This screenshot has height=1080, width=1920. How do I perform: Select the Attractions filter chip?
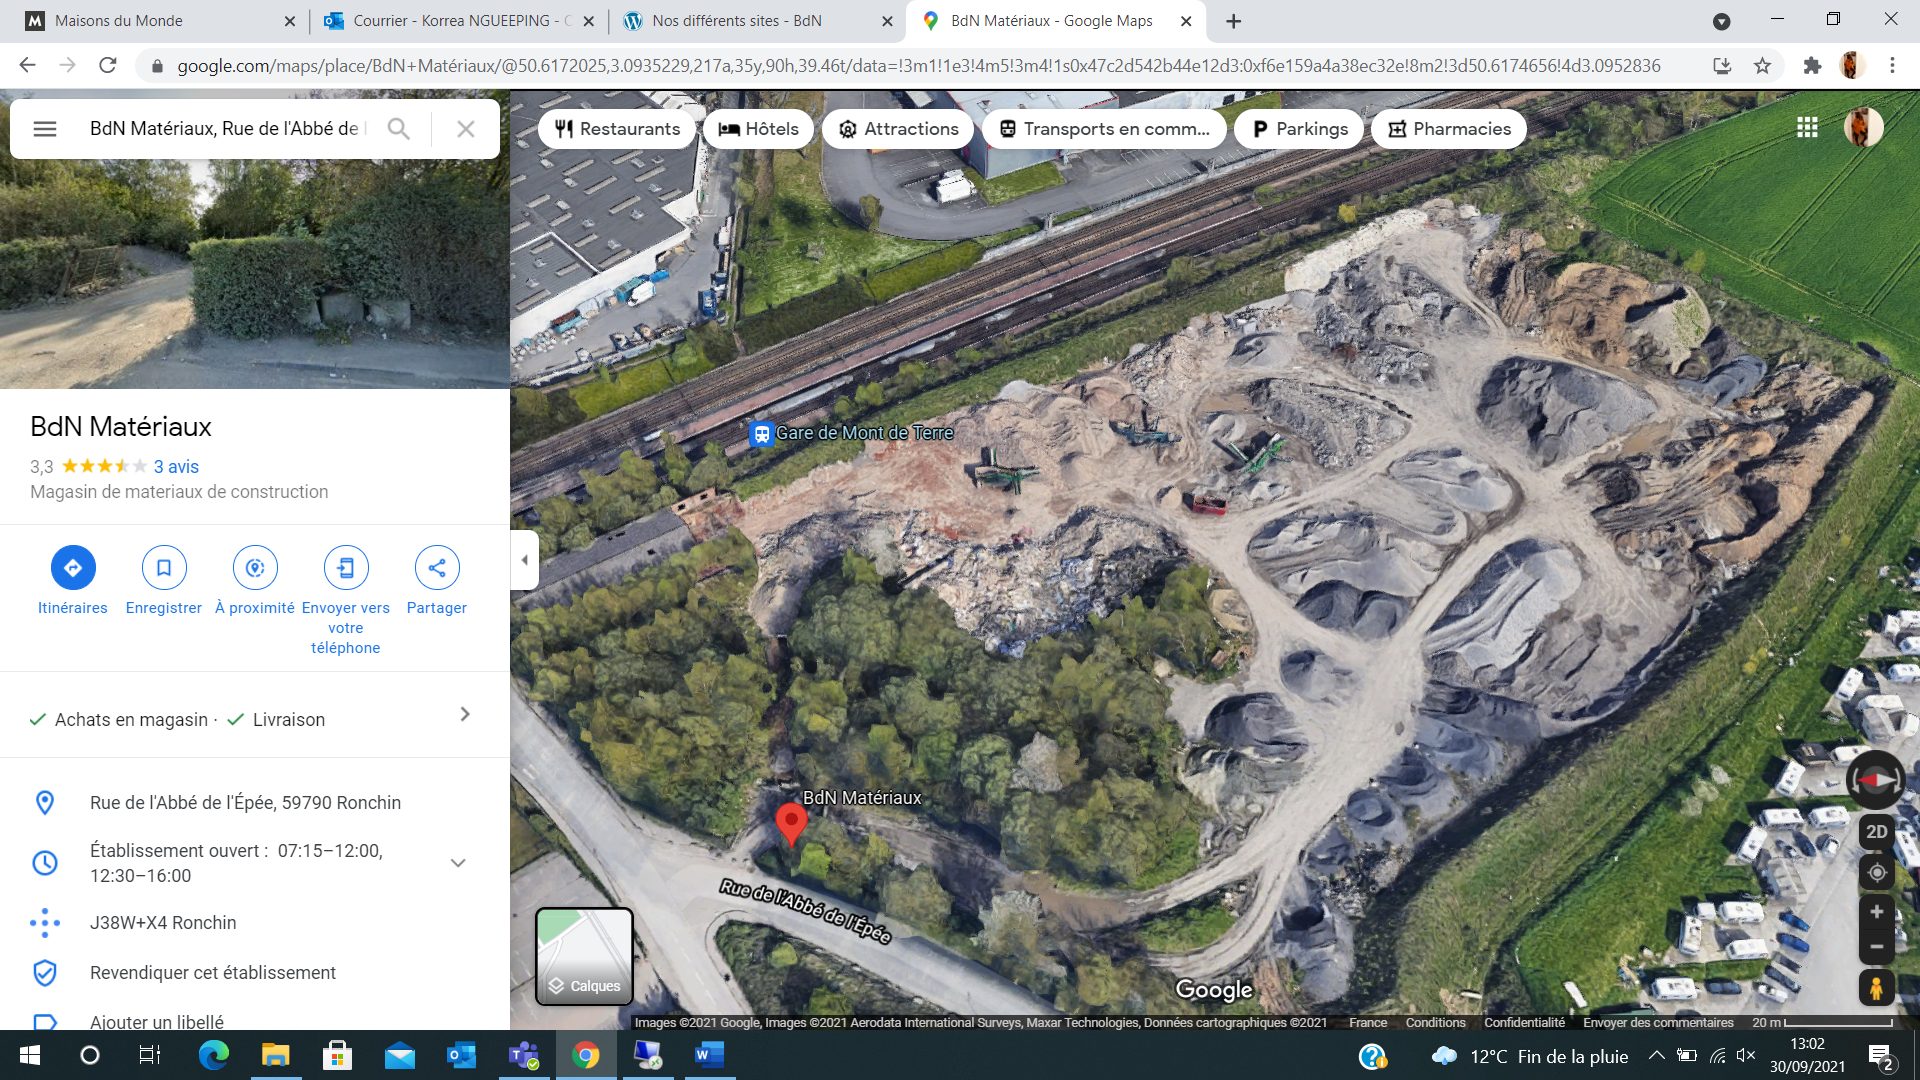(898, 129)
